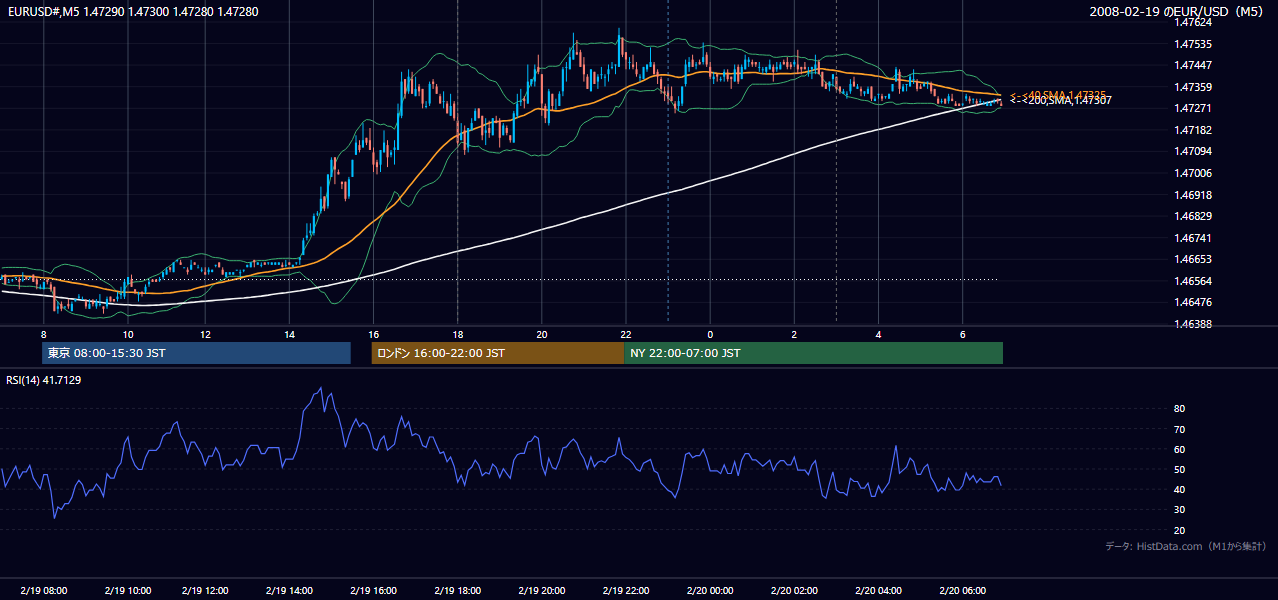This screenshot has width=1278, height=600.
Task: Click the RSI 60 level label
Action: [x=1179, y=449]
